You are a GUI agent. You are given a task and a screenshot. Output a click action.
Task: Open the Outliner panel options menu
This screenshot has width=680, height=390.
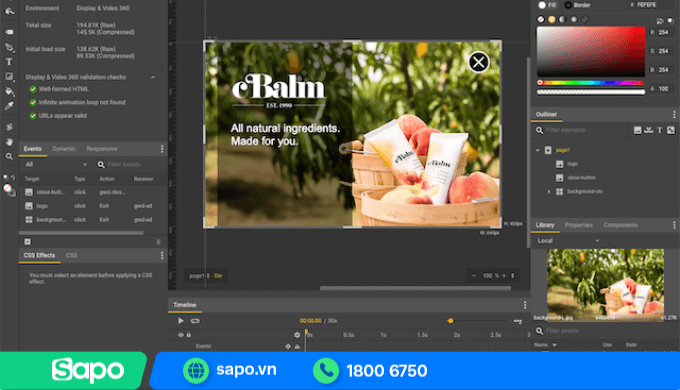674,115
